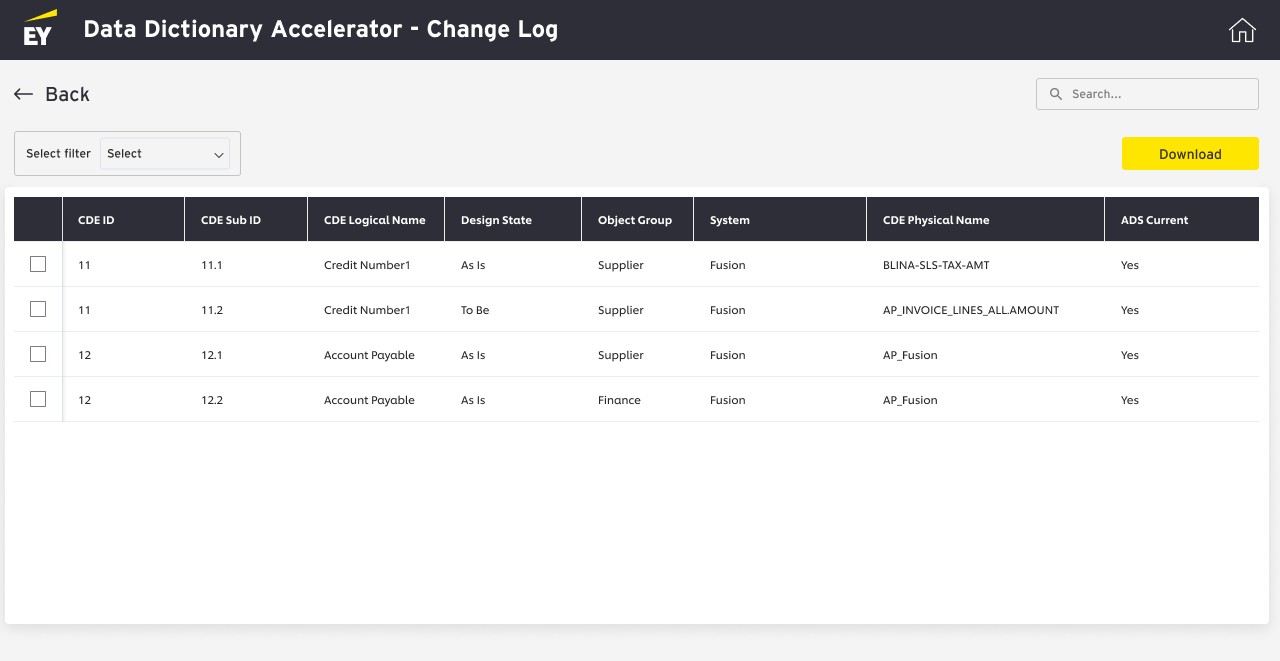The image size is (1280, 661).
Task: Click the Object Group column header
Action: tap(635, 220)
